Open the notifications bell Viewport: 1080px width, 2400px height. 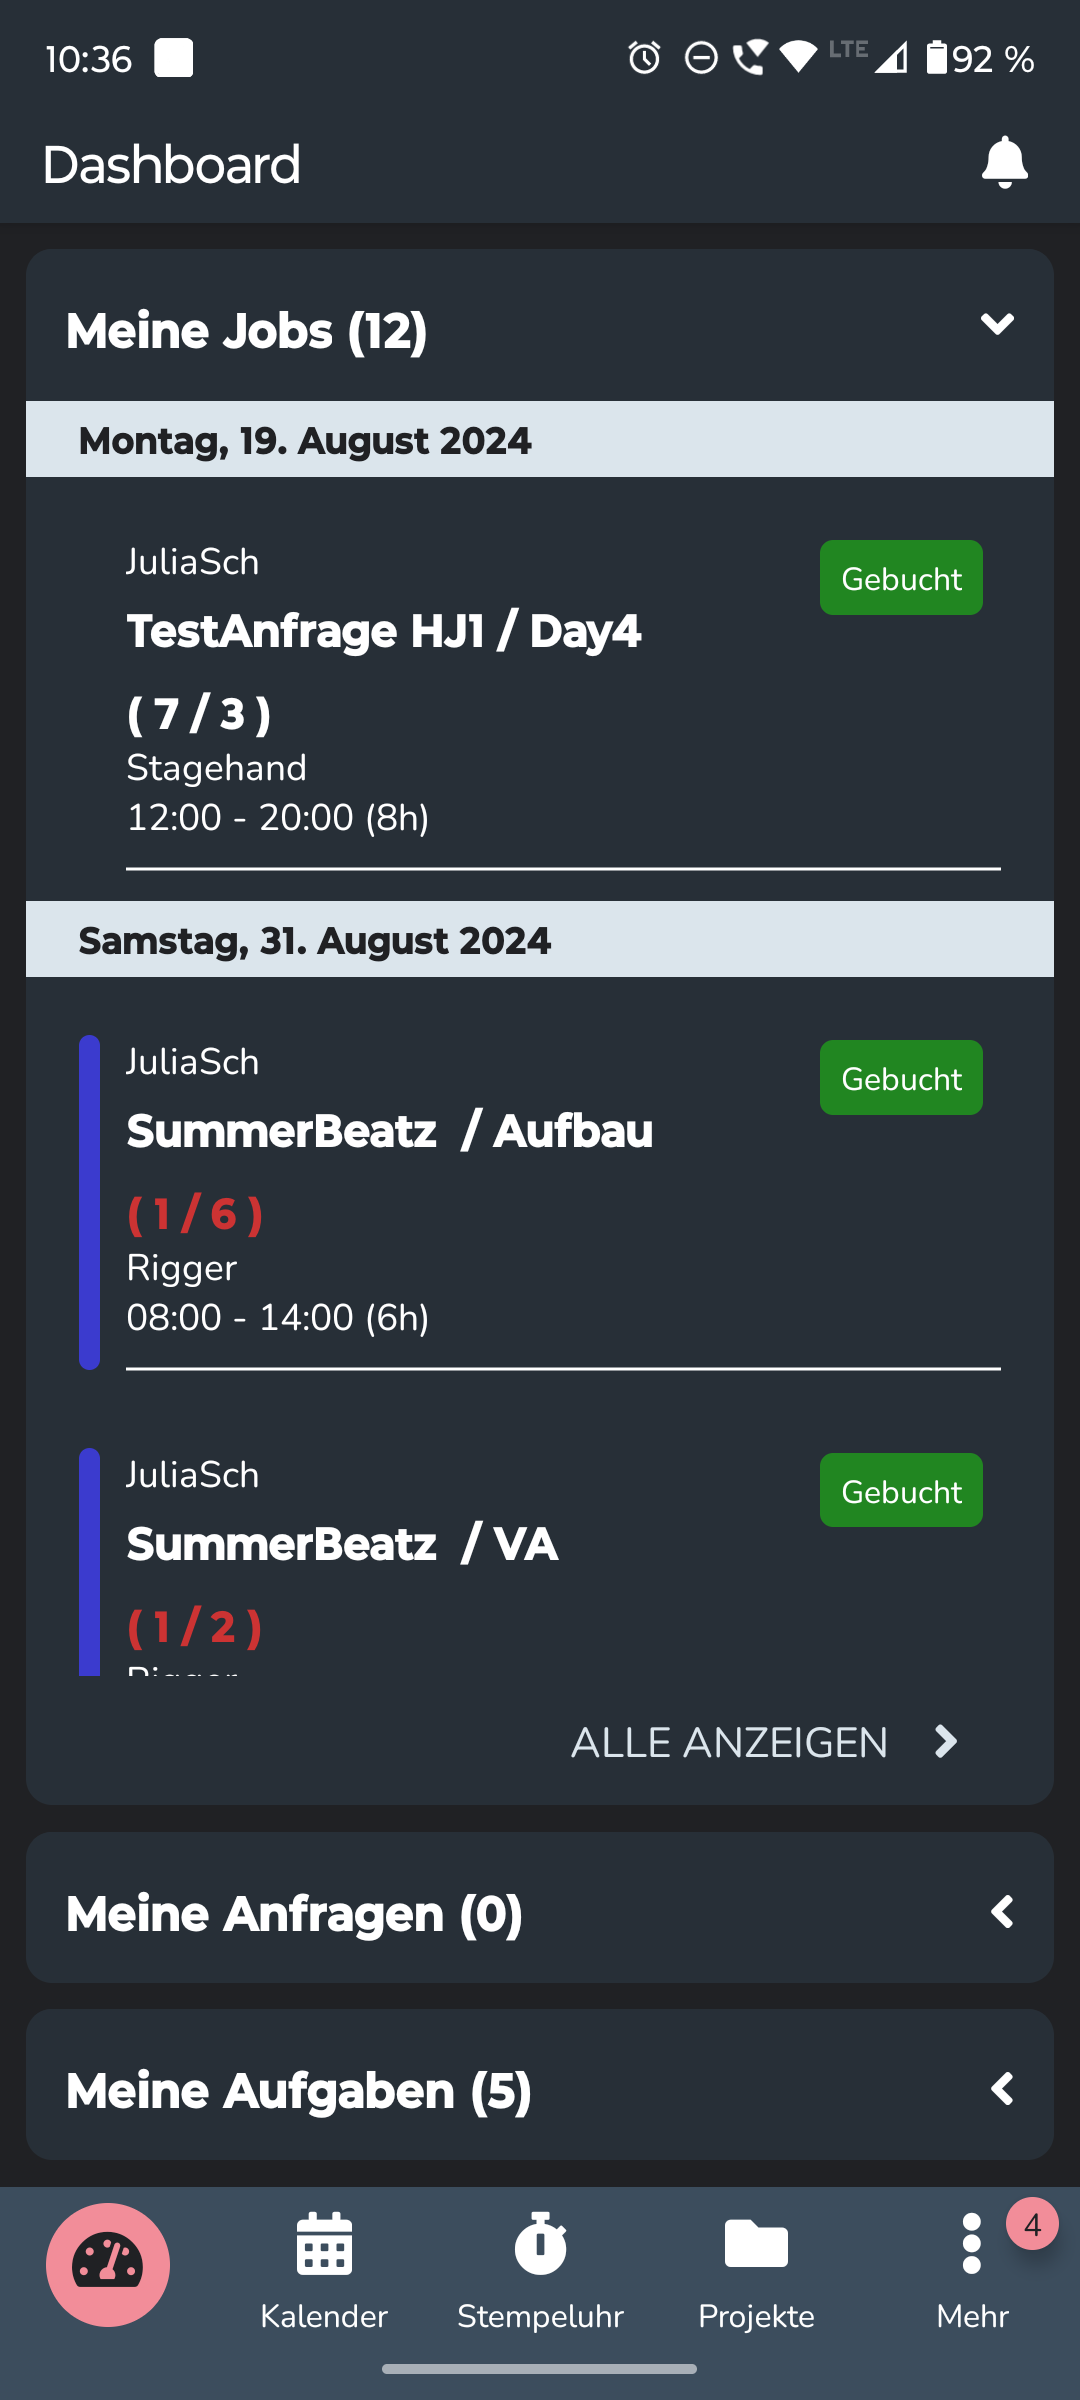(x=1004, y=163)
